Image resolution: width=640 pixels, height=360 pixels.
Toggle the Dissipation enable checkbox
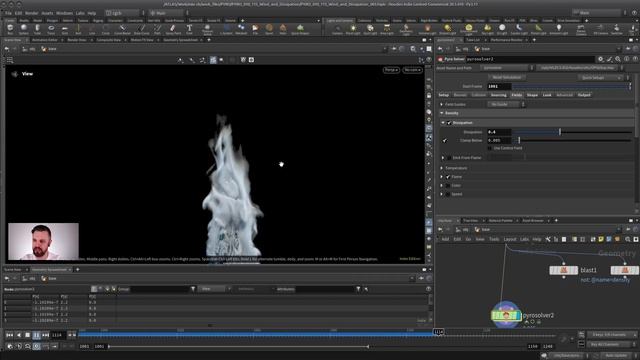pyautogui.click(x=449, y=123)
